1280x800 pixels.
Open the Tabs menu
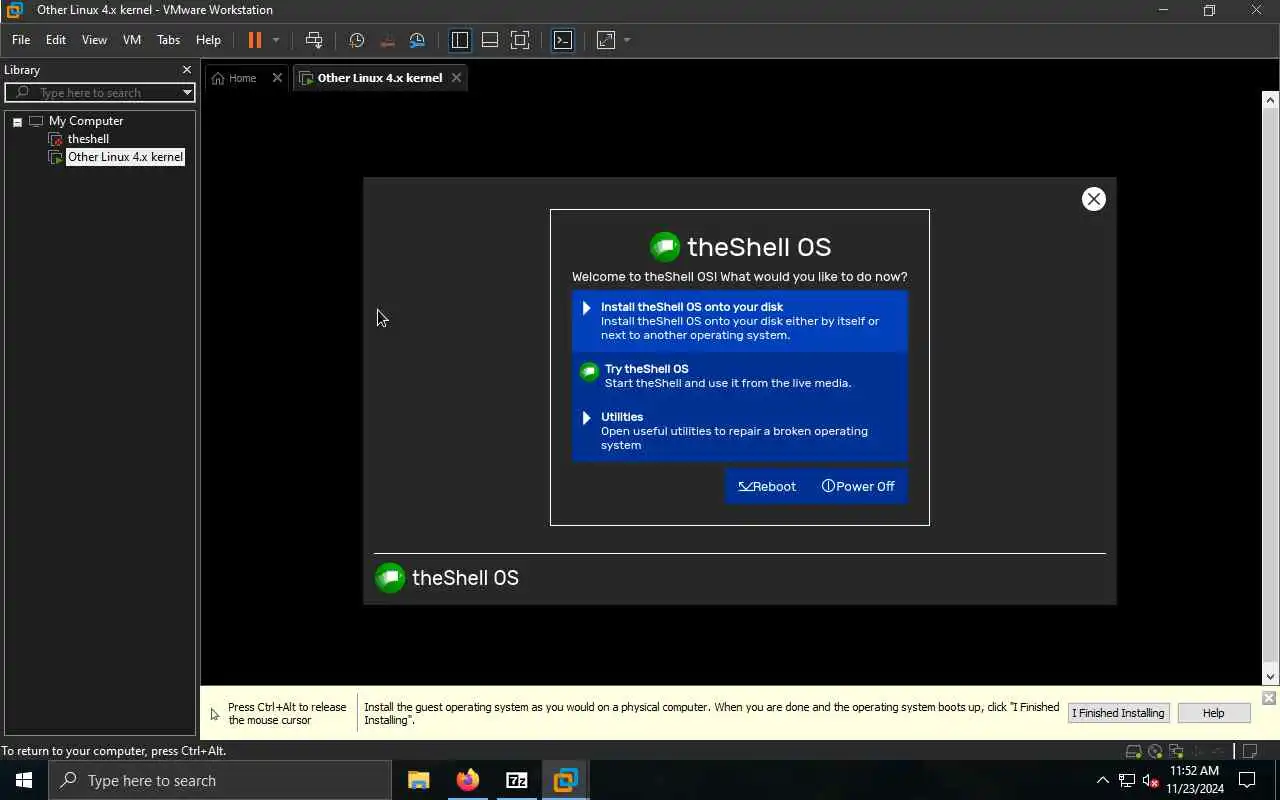pos(169,40)
